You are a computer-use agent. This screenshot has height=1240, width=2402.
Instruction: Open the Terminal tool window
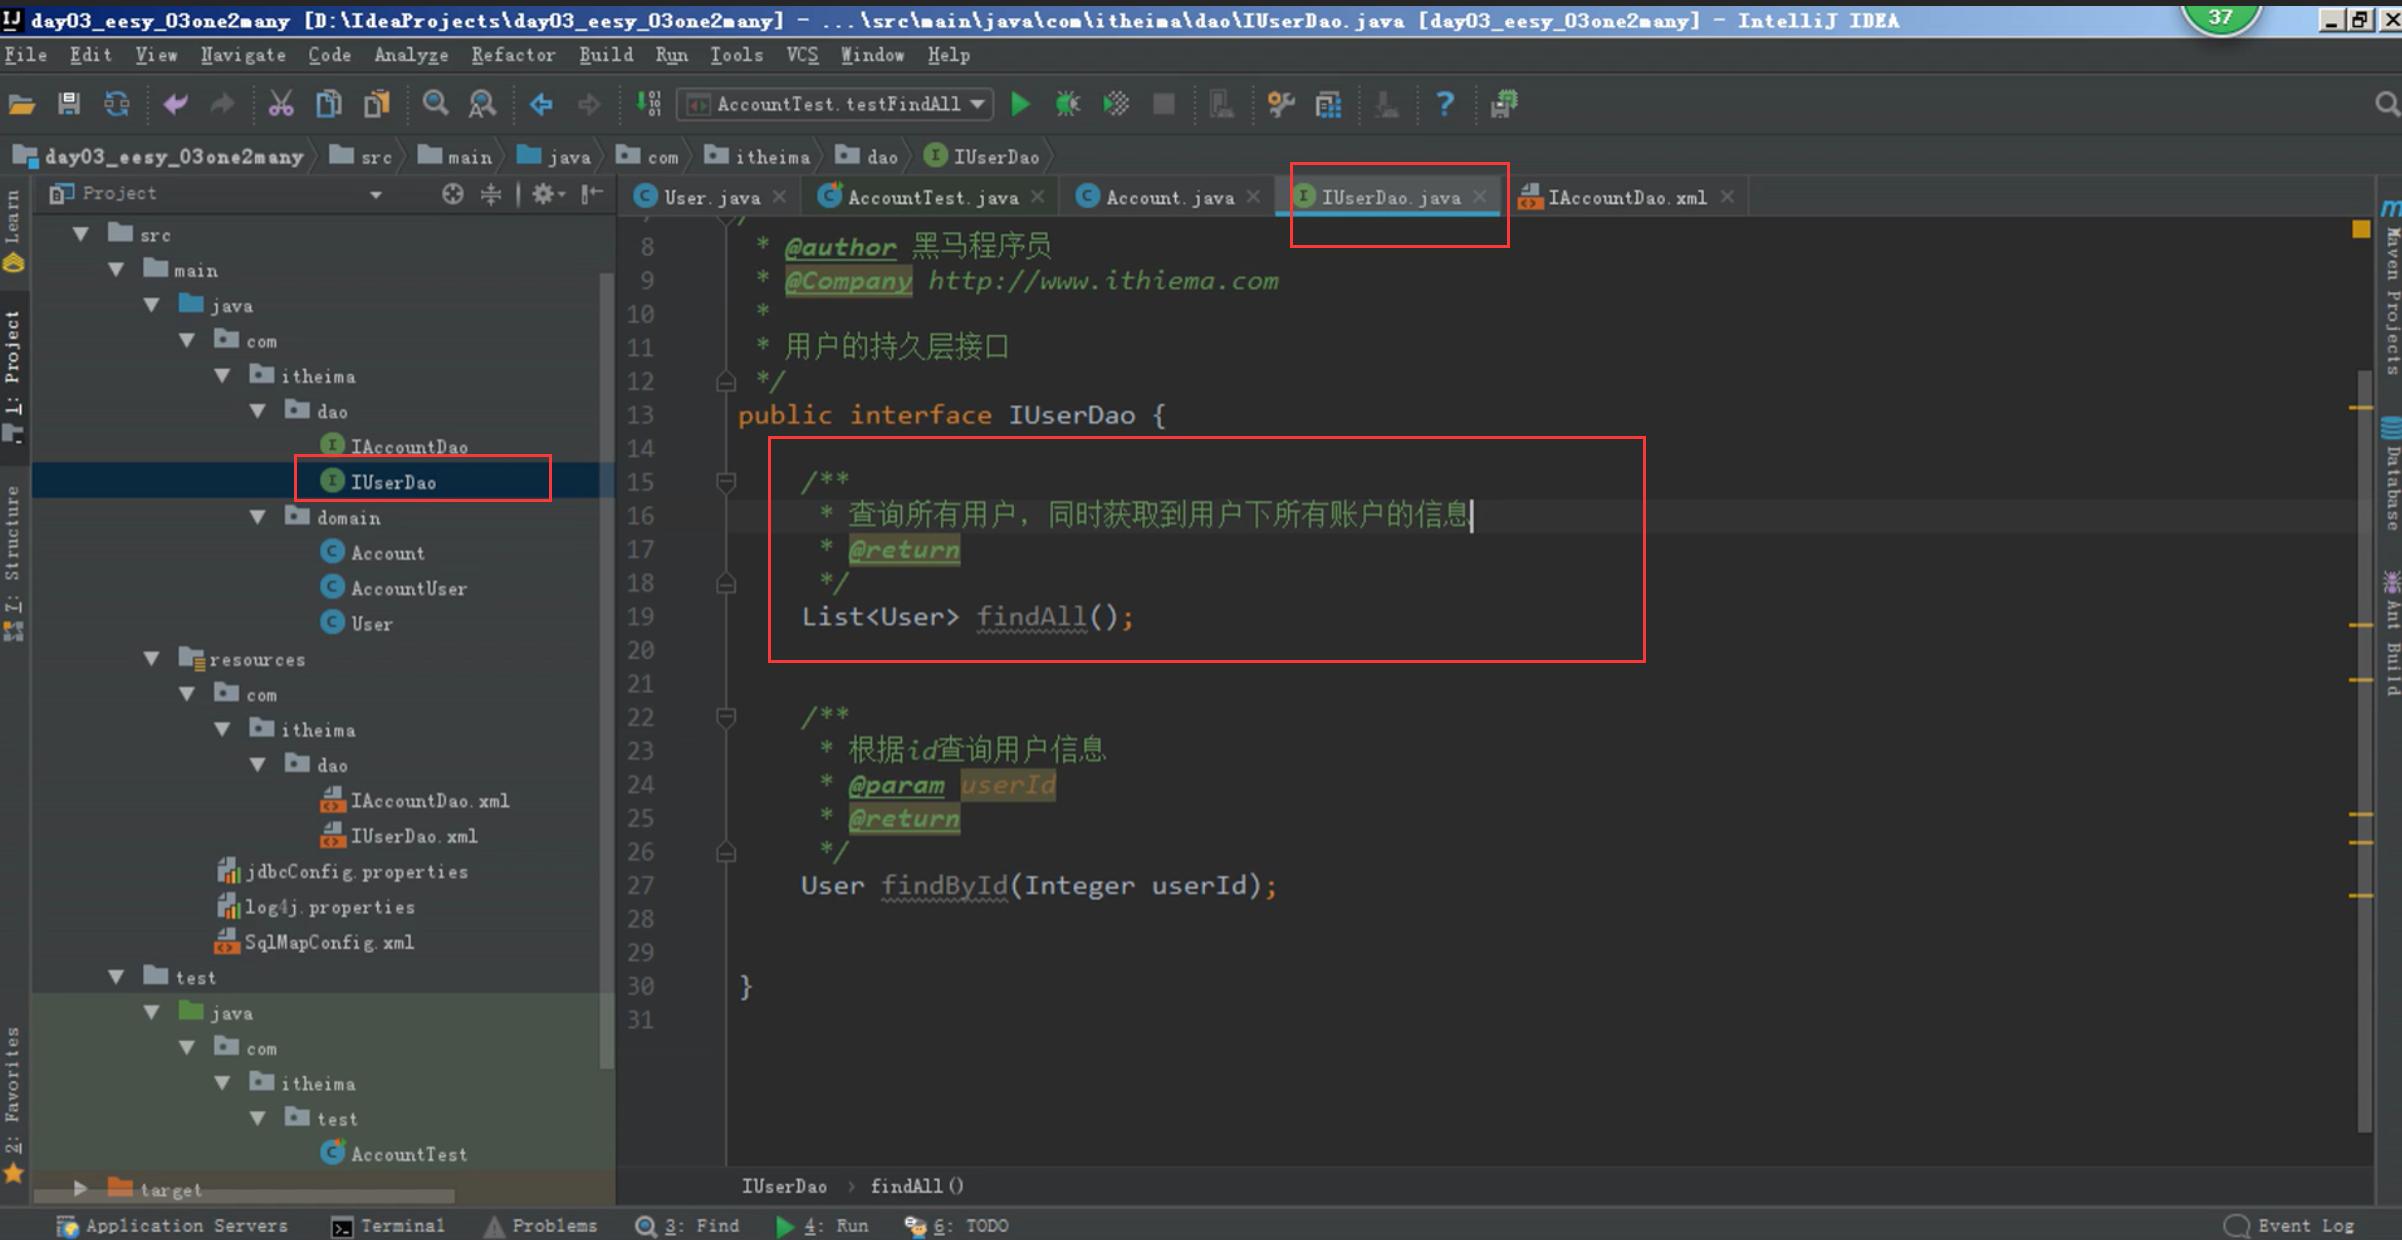(x=389, y=1226)
